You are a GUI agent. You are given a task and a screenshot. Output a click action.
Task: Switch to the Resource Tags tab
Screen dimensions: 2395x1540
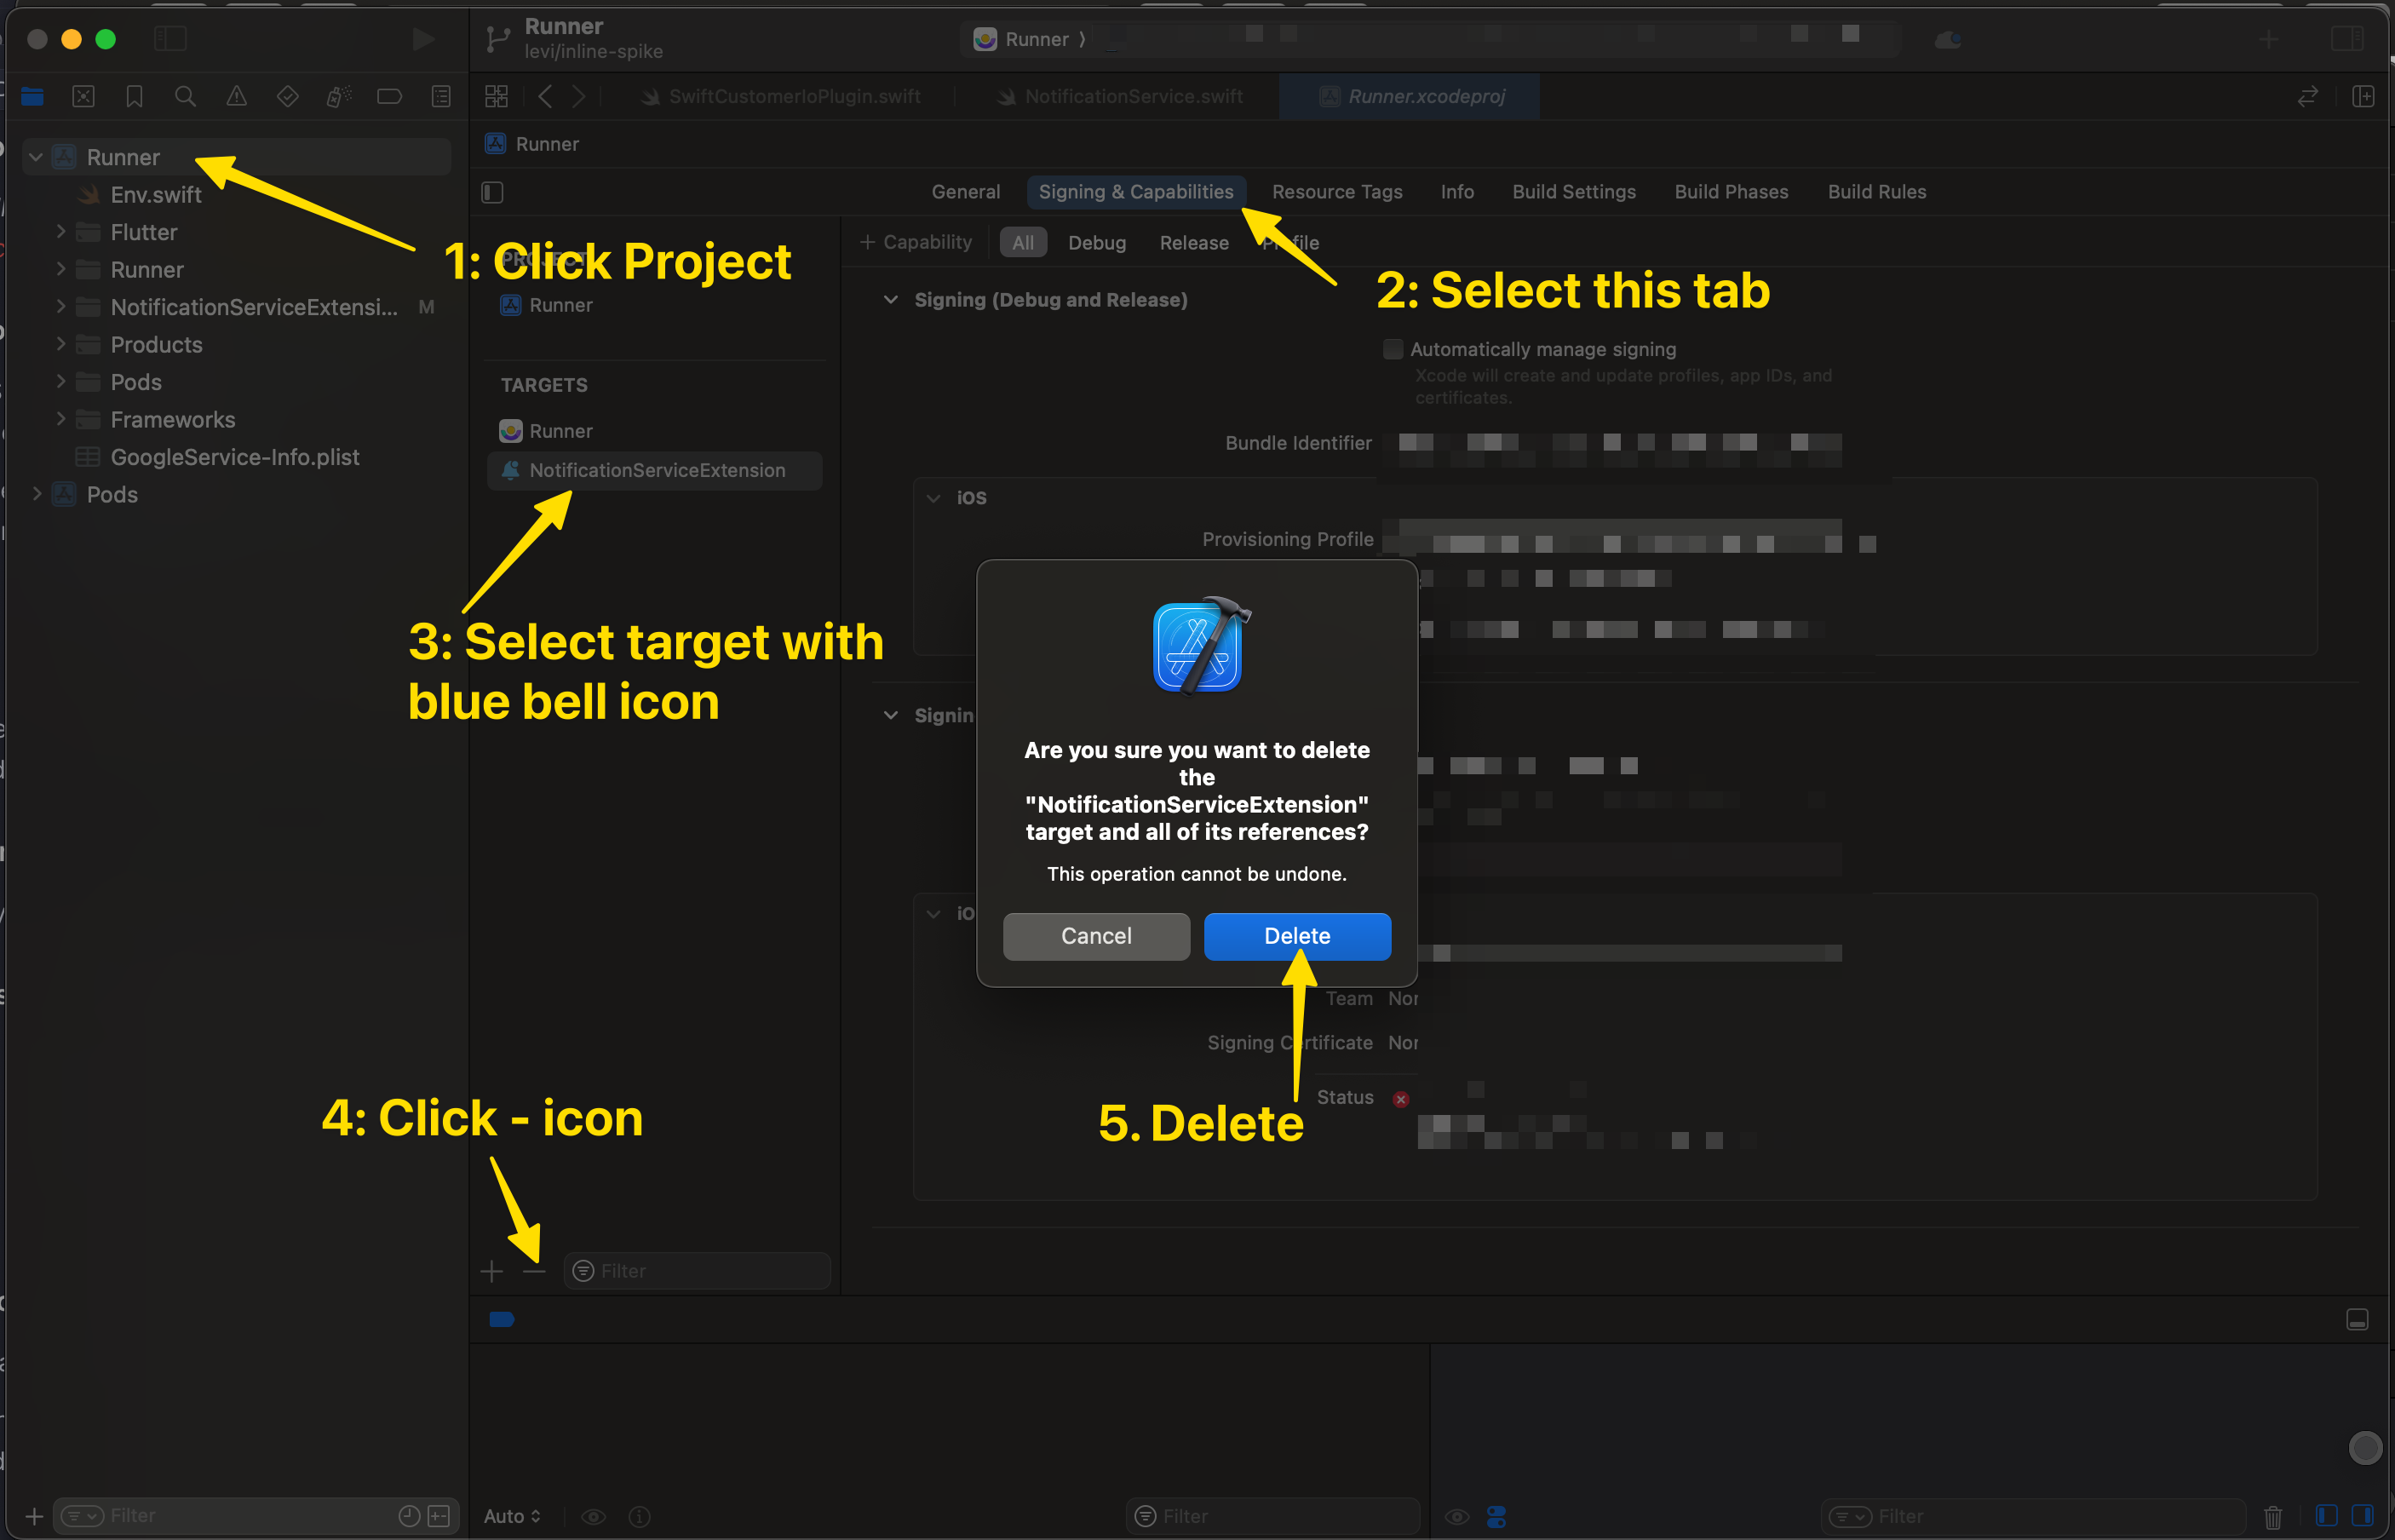(x=1337, y=192)
